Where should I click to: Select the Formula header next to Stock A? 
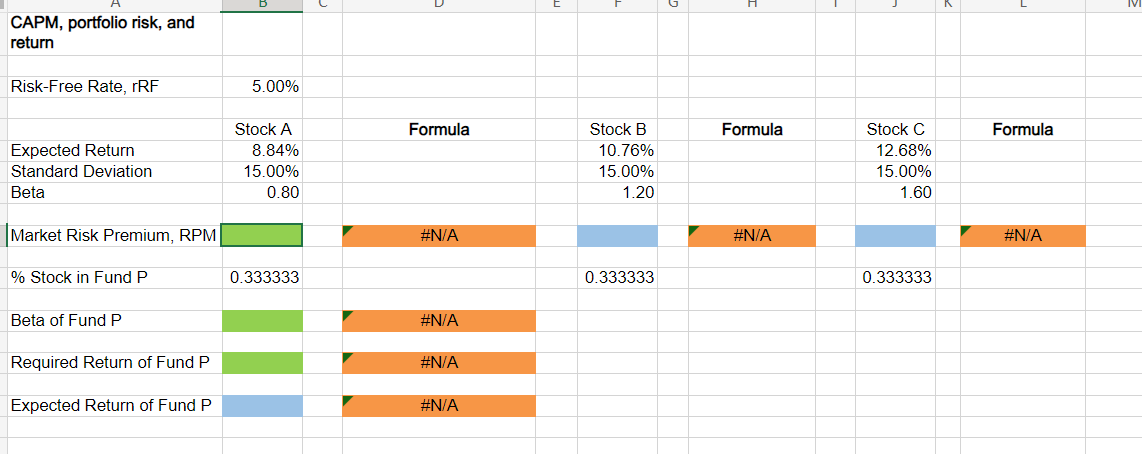438,130
